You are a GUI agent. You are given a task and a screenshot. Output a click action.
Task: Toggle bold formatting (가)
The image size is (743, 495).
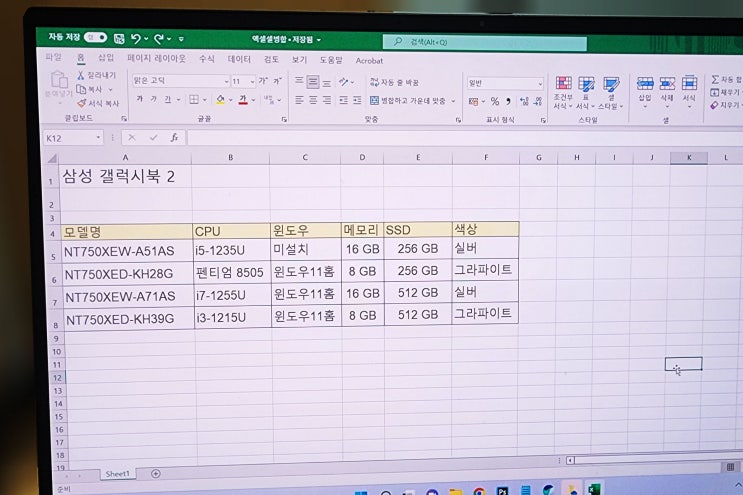click(139, 99)
